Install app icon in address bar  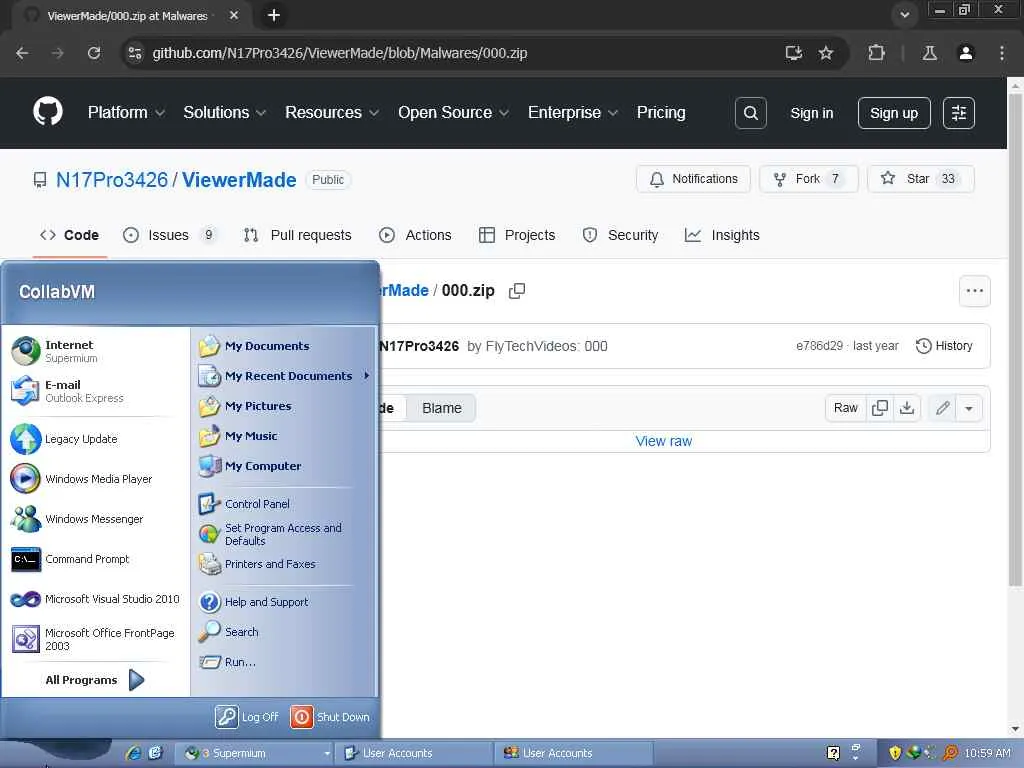pos(793,53)
